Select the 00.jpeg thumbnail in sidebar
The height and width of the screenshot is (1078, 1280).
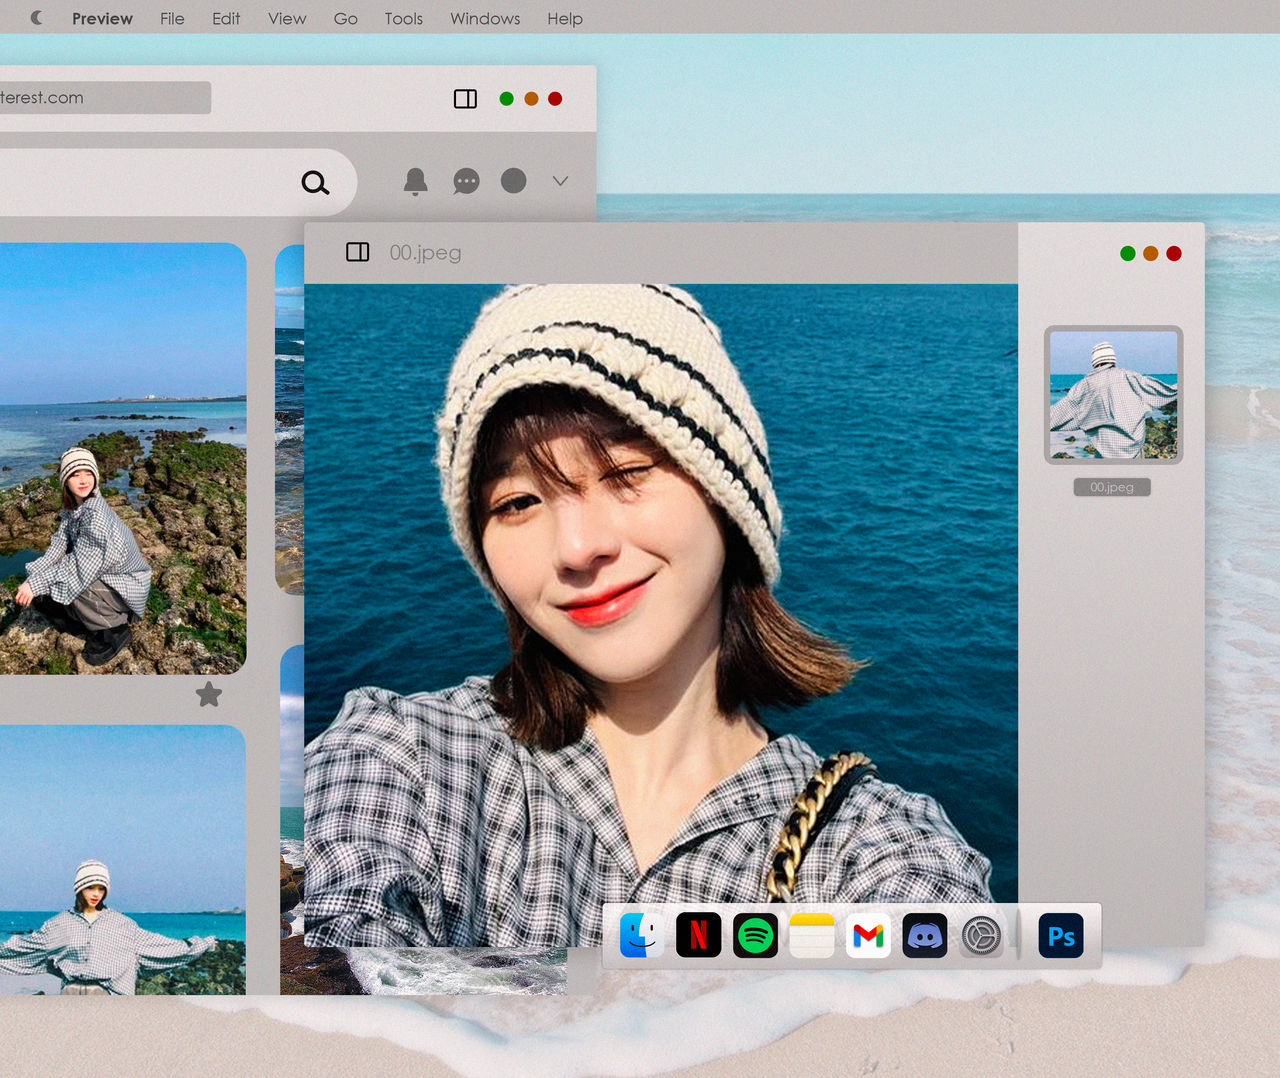1113,395
